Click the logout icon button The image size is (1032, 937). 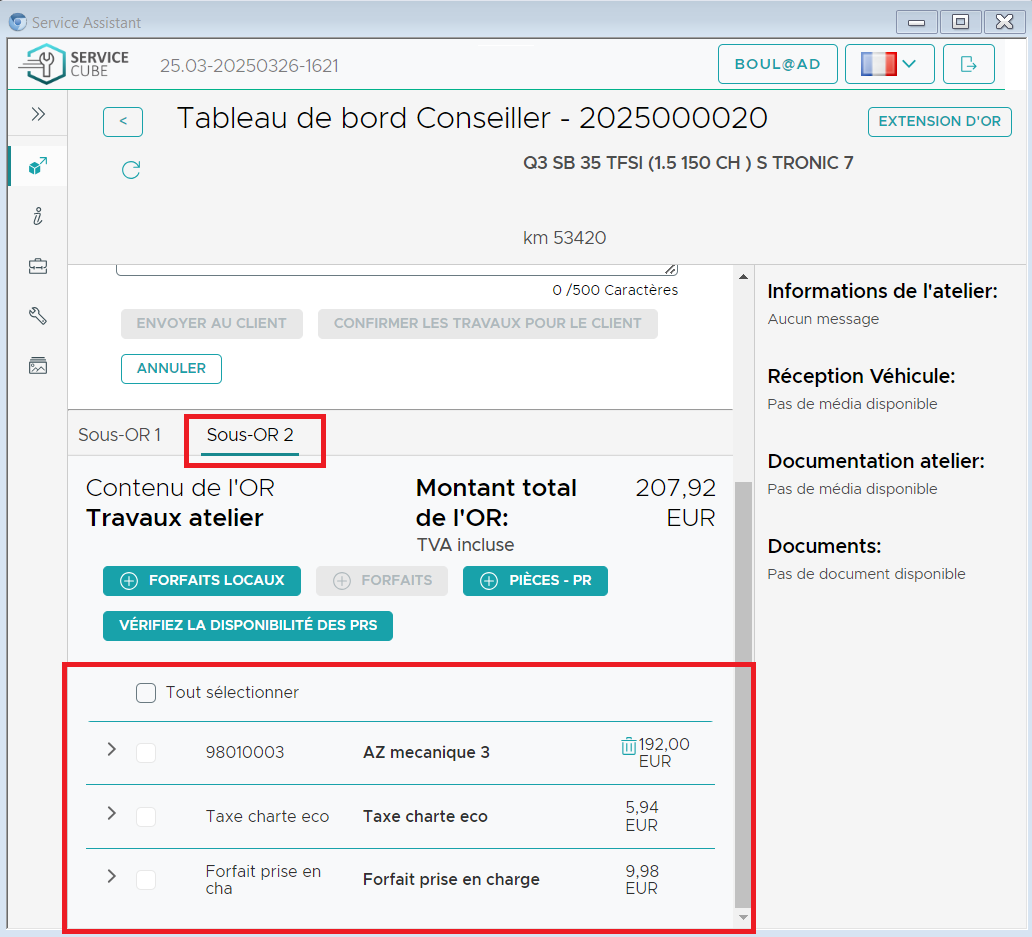point(968,64)
